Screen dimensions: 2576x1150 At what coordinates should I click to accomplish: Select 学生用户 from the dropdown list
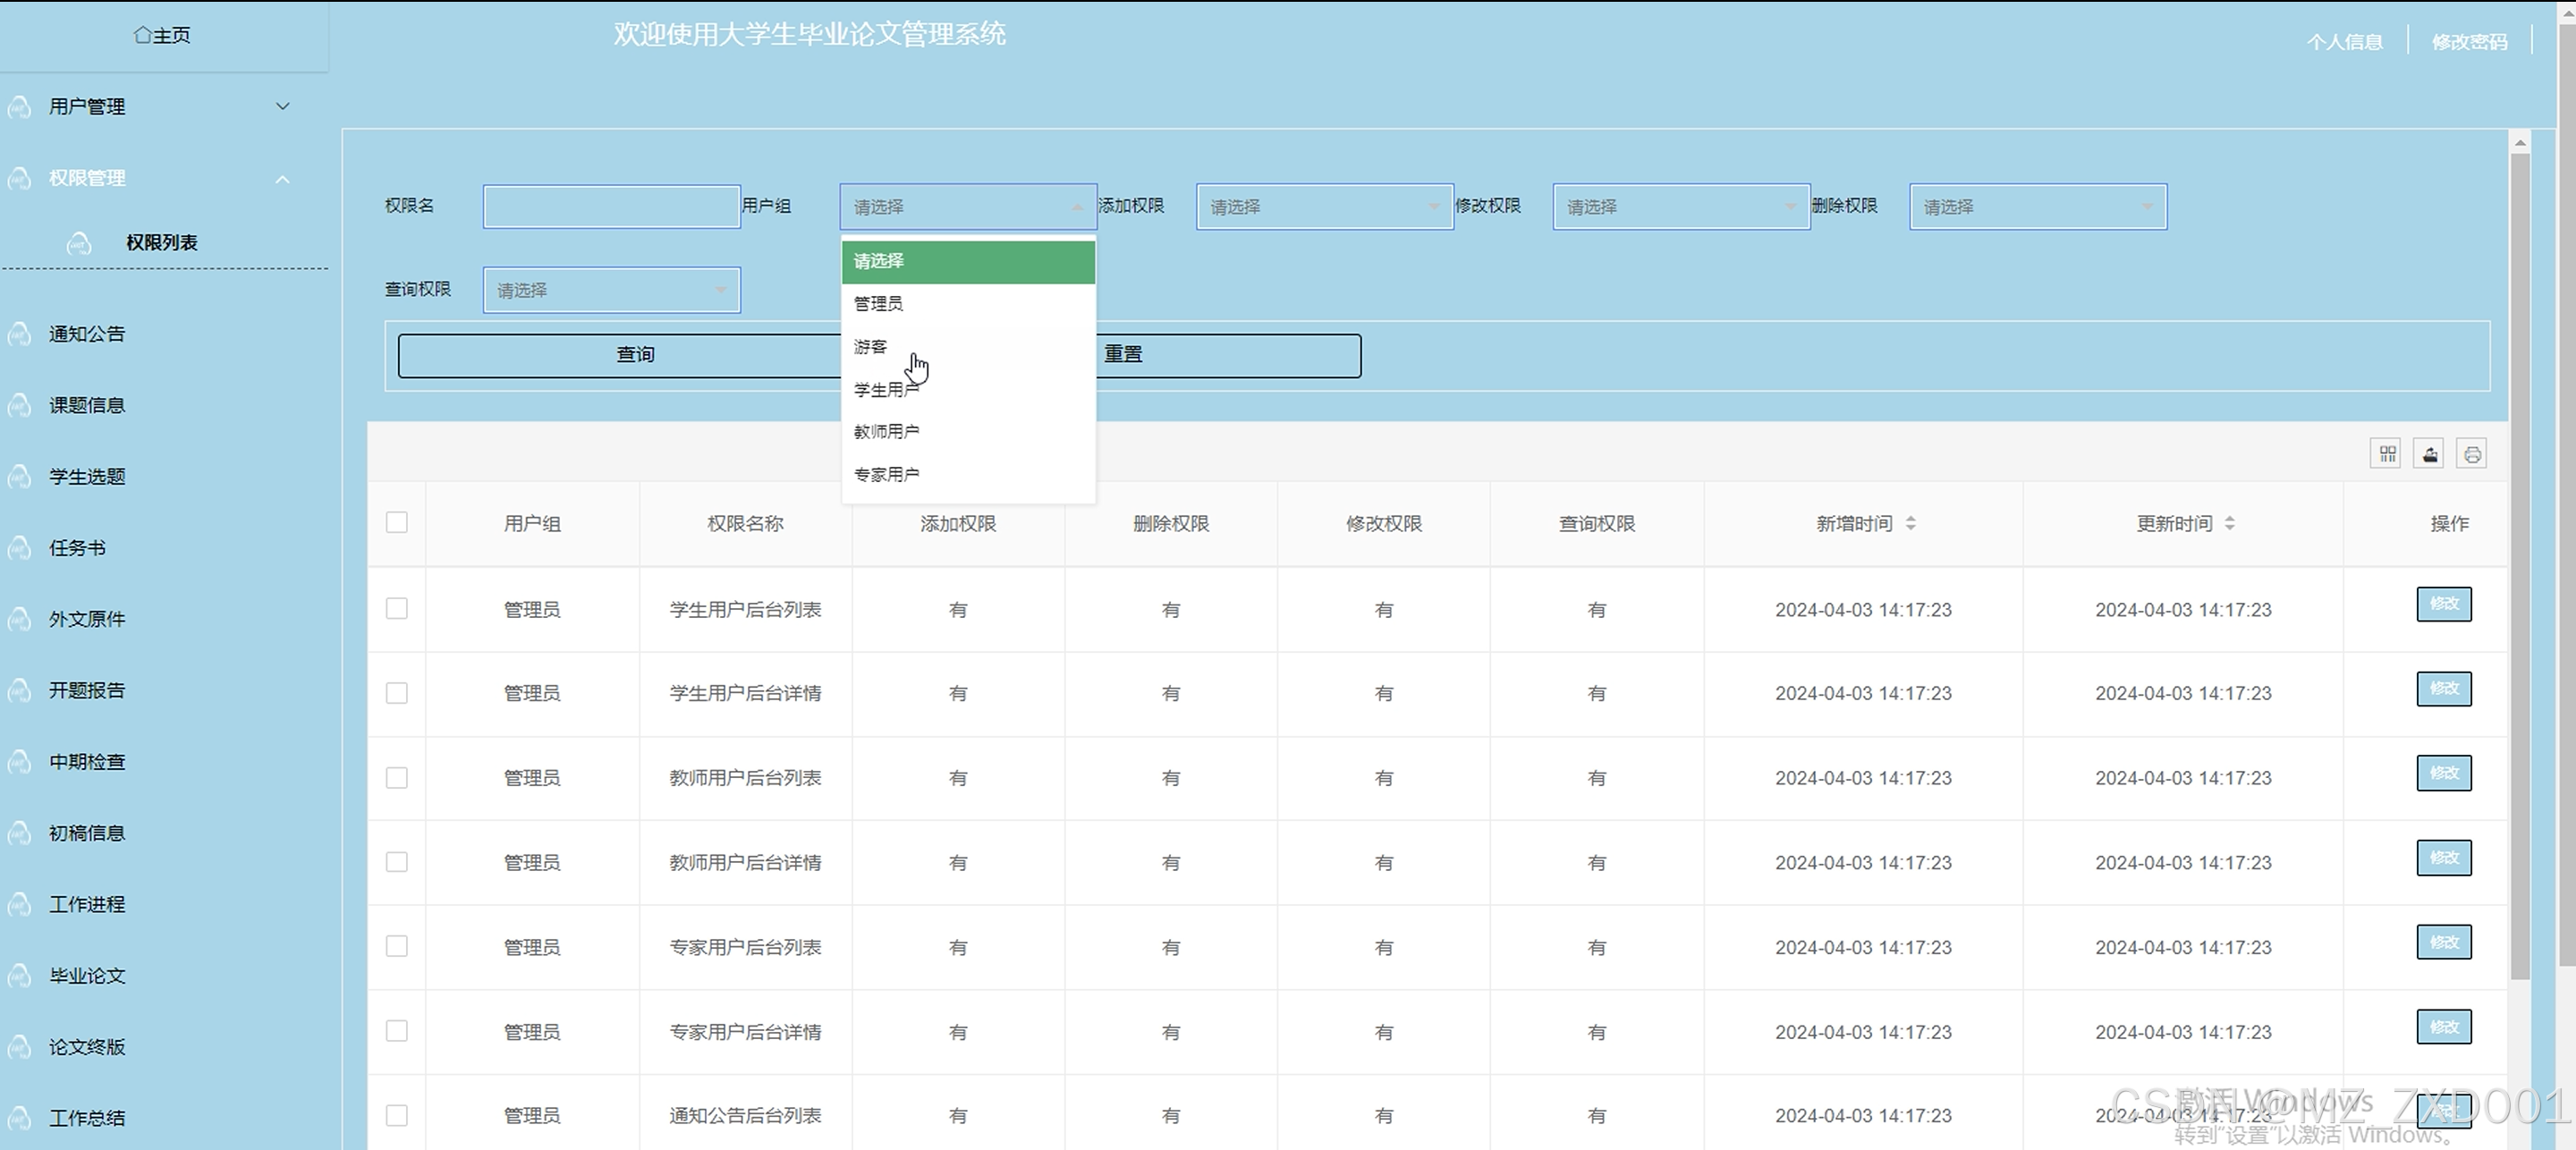886,389
